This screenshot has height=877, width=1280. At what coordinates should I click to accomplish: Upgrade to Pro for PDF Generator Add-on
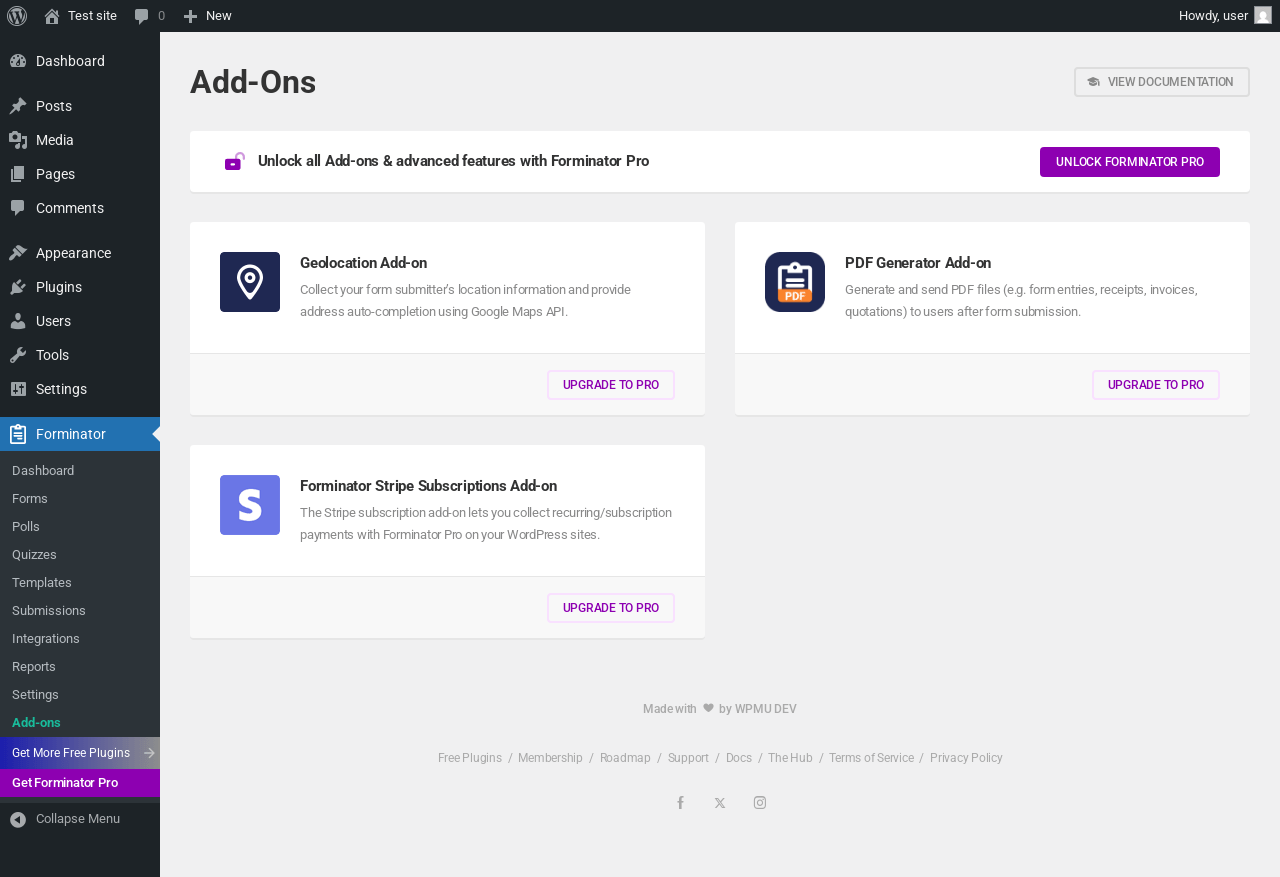click(x=1156, y=385)
